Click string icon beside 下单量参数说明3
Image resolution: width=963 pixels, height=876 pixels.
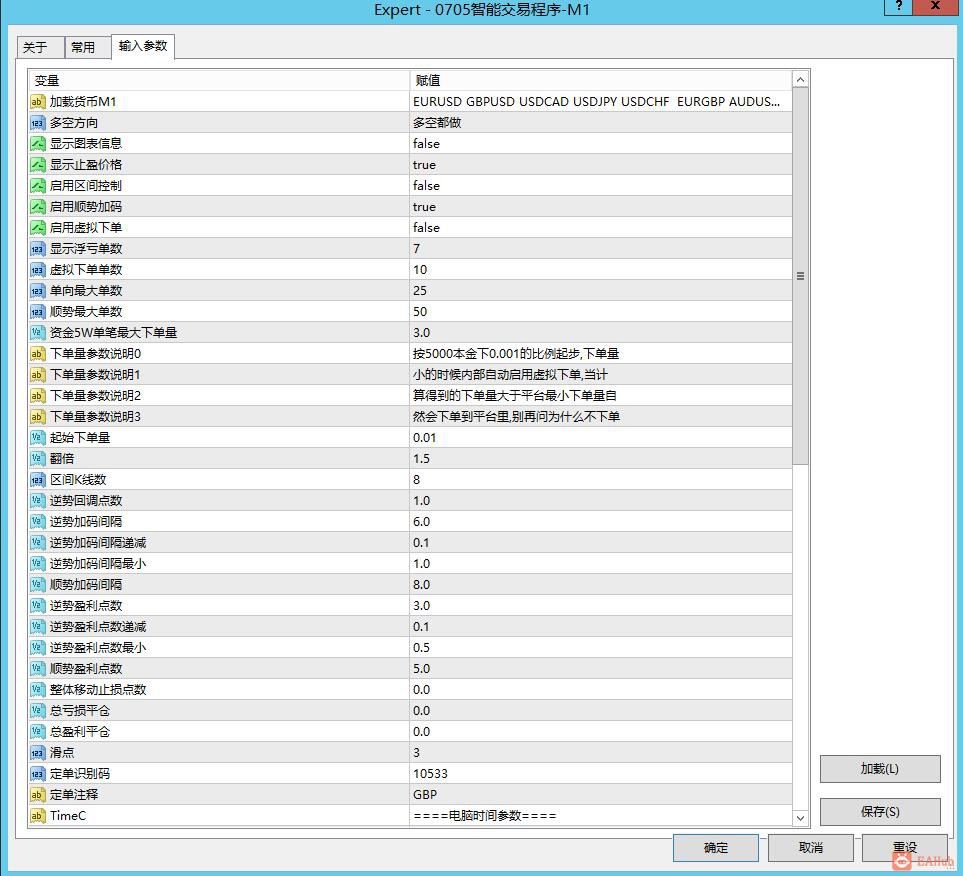tap(37, 416)
